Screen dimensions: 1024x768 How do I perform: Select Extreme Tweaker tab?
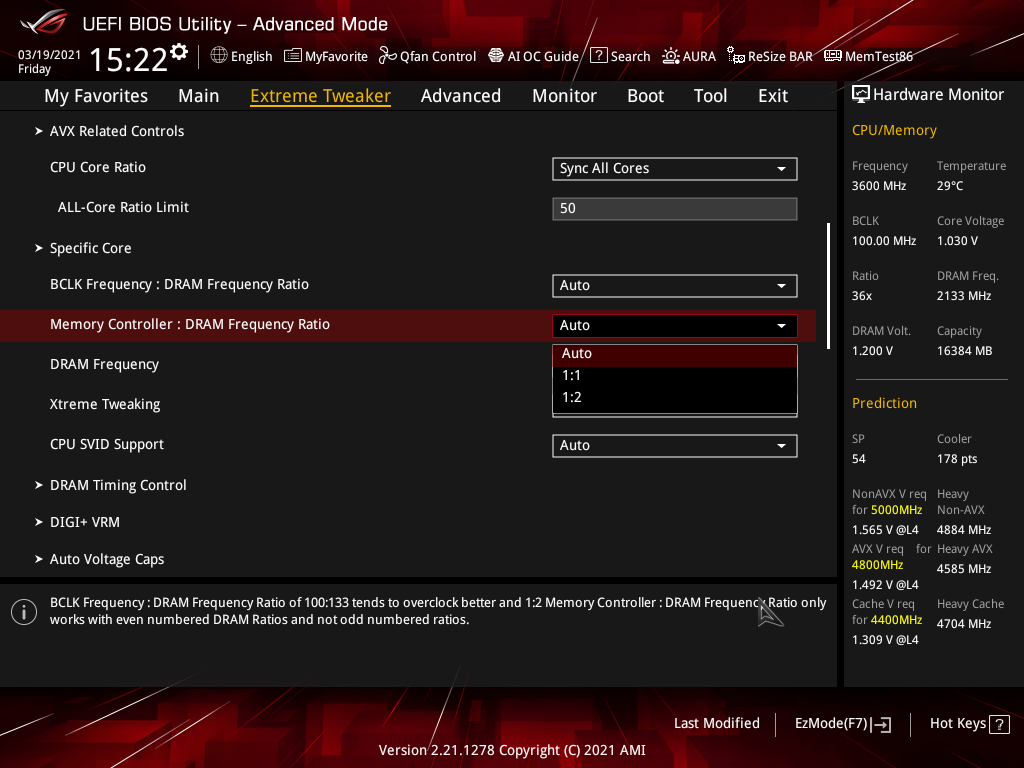click(x=321, y=96)
